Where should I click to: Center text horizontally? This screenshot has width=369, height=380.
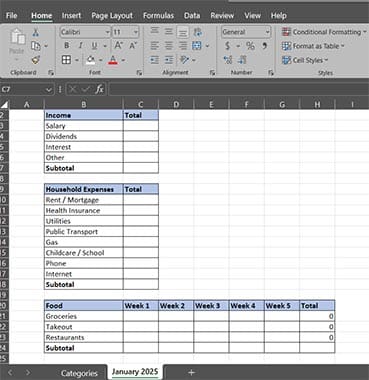tap(169, 46)
